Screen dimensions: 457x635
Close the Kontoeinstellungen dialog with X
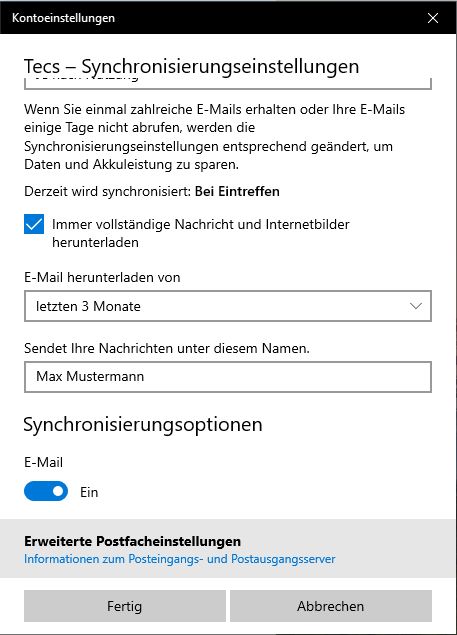click(x=433, y=18)
